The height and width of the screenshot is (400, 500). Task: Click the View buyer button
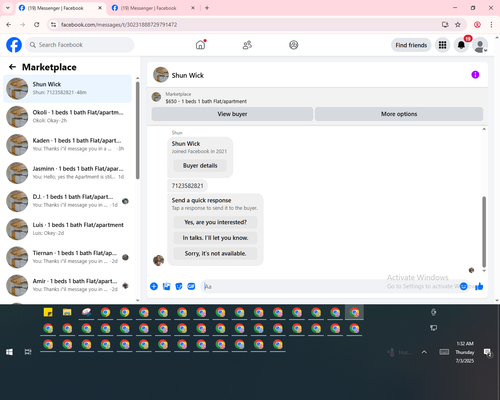(x=232, y=114)
